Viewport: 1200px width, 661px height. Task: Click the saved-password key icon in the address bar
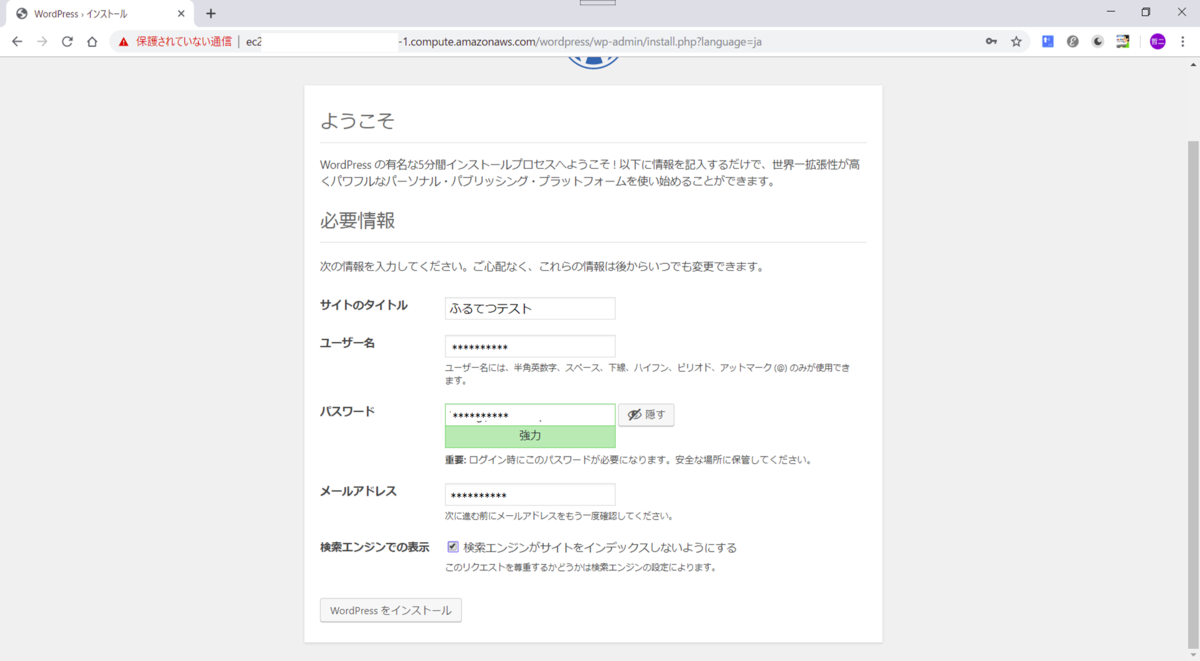pyautogui.click(x=992, y=42)
